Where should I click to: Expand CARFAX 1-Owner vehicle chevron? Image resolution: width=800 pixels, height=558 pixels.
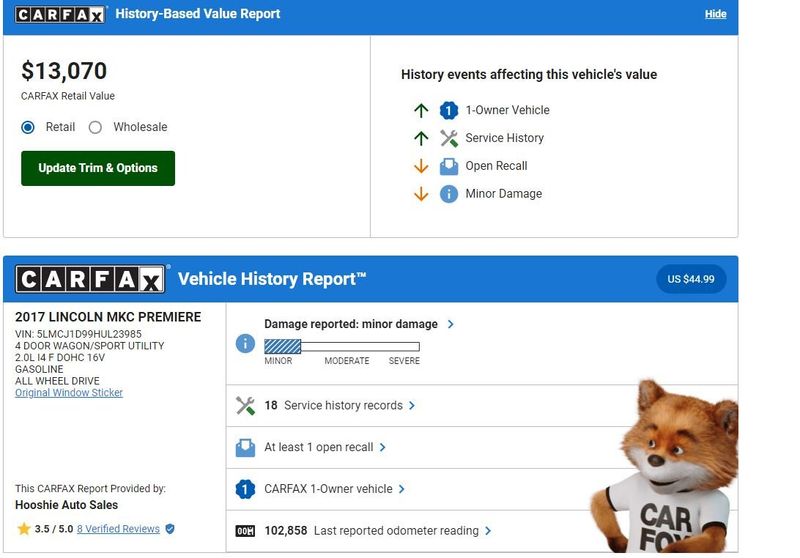pos(402,489)
